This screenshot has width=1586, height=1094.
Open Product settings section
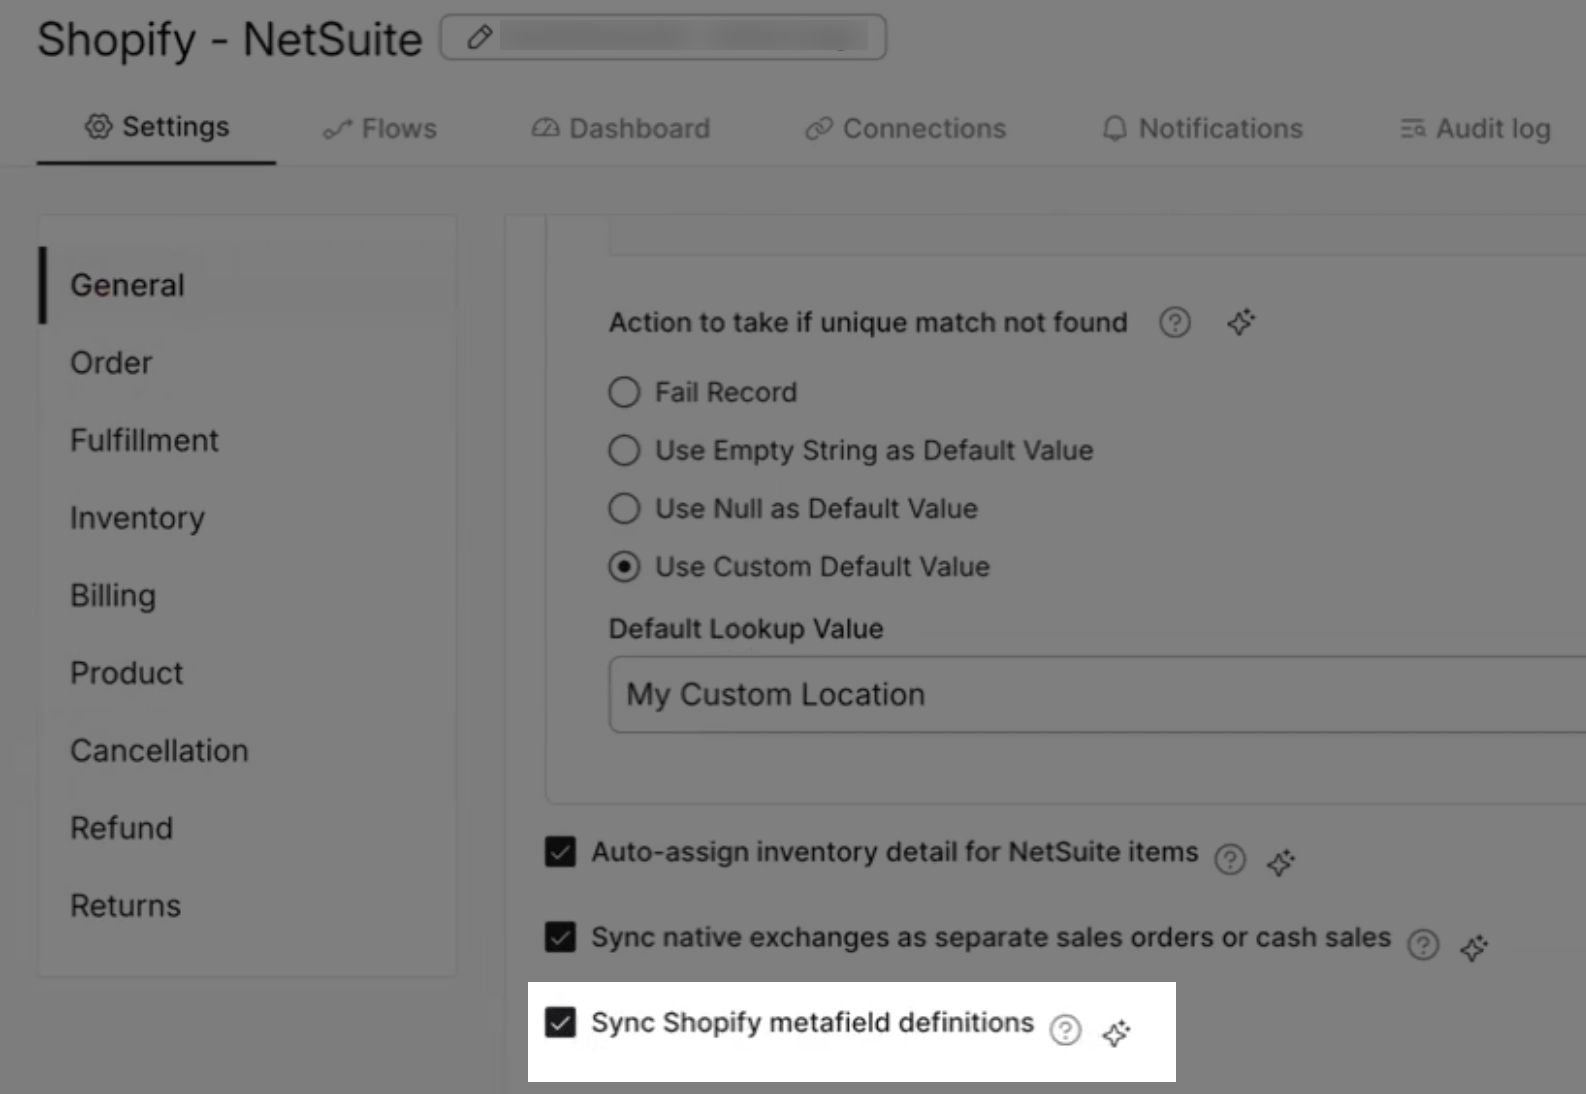coord(127,673)
